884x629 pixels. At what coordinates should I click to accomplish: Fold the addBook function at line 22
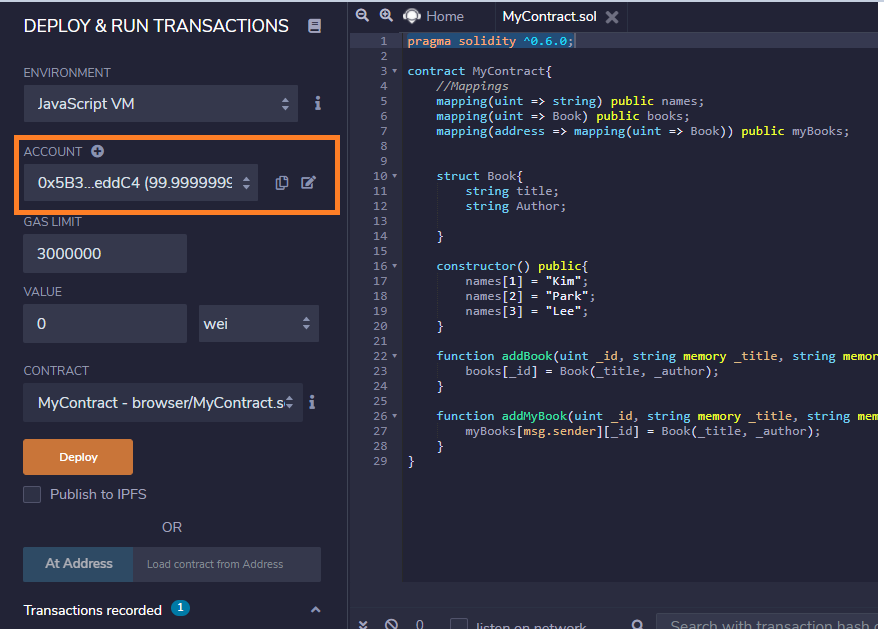395,356
